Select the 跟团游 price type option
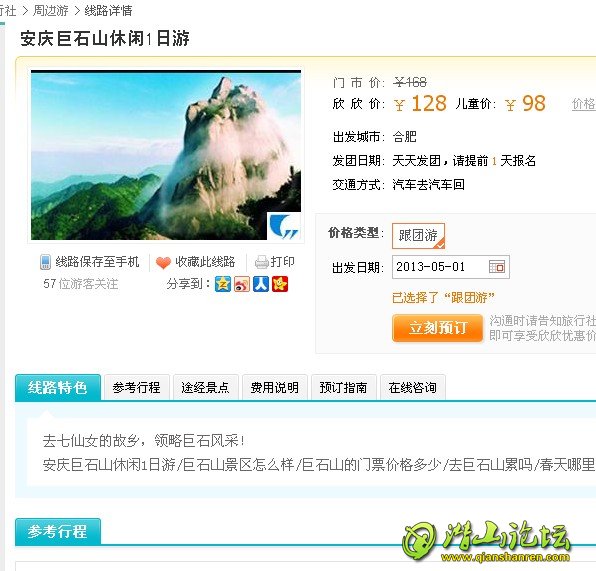The width and height of the screenshot is (596, 571). pyautogui.click(x=418, y=236)
